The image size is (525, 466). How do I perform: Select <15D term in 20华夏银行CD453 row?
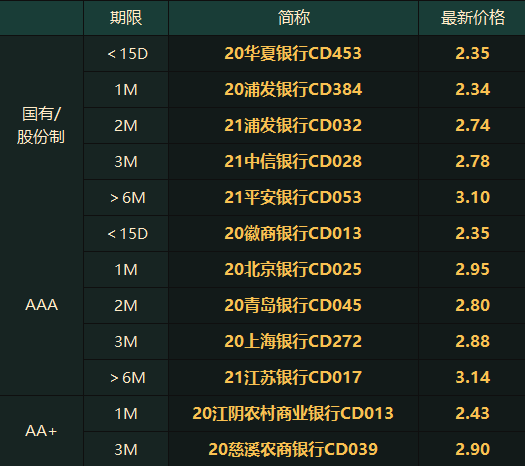tap(127, 54)
